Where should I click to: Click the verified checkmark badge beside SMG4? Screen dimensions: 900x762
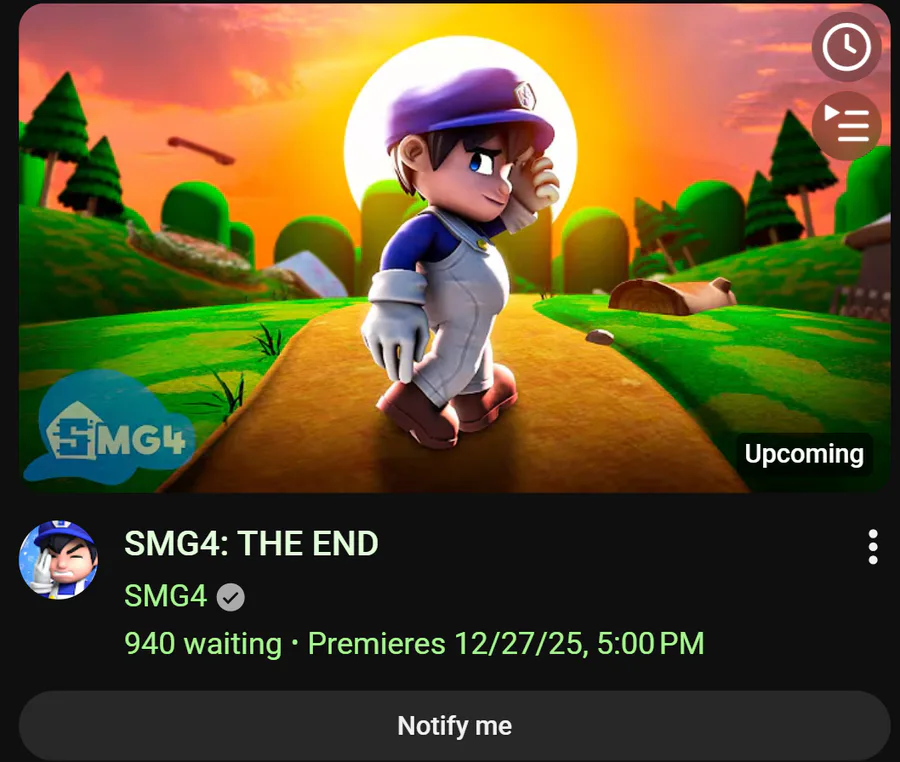tap(231, 597)
